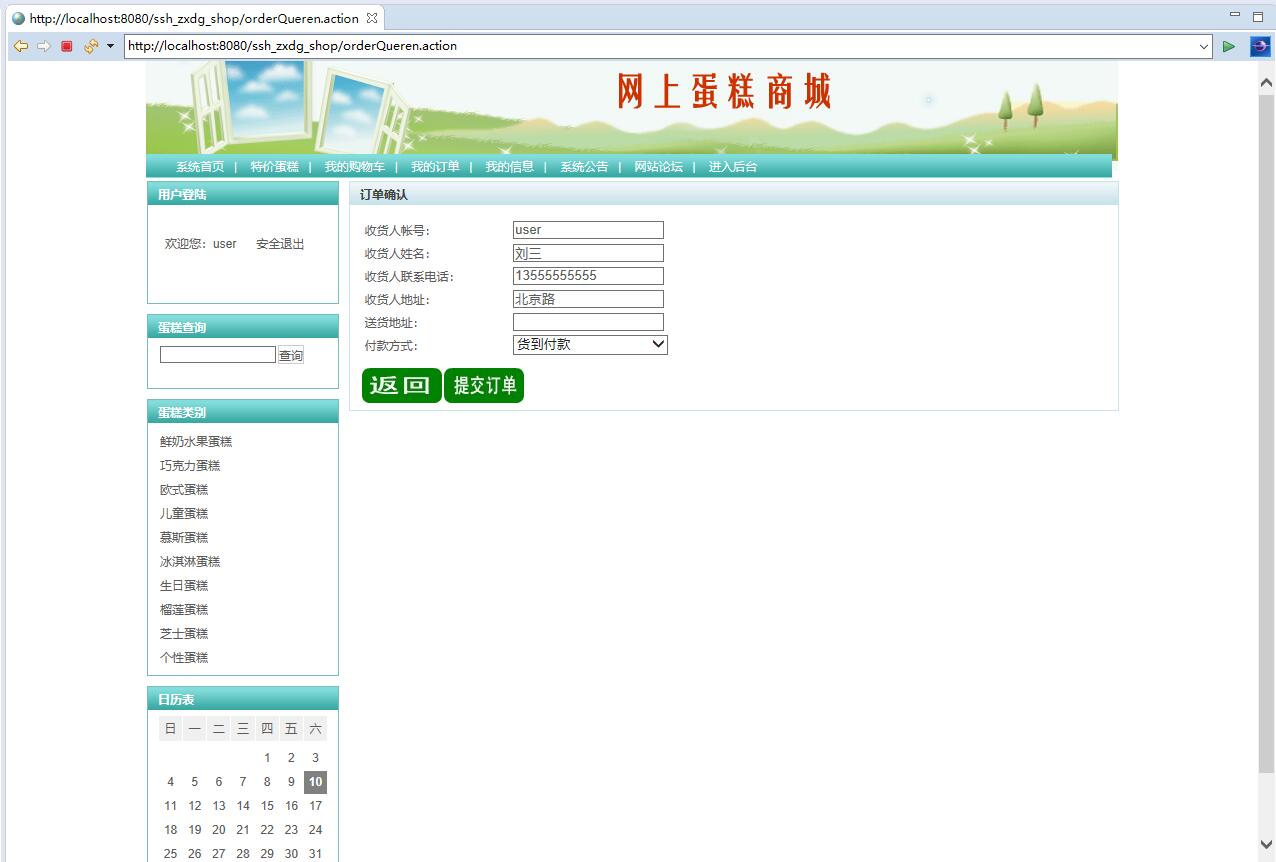Expand the address bar URL history dropdown
The height and width of the screenshot is (862, 1276).
(x=1203, y=46)
